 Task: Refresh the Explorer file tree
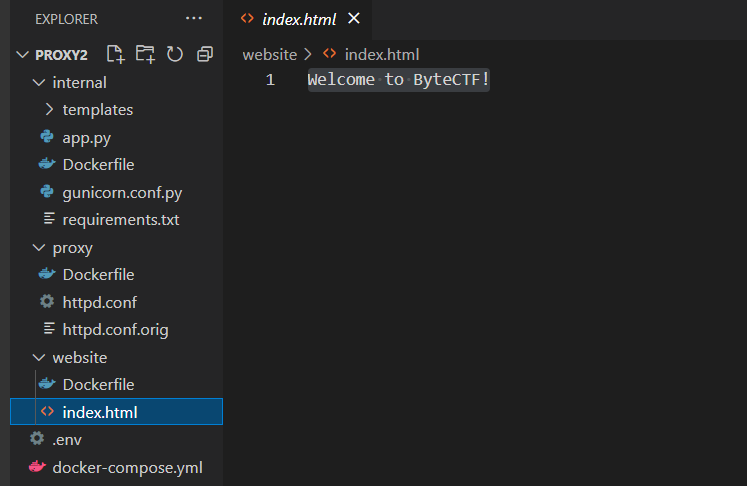[x=175, y=54]
